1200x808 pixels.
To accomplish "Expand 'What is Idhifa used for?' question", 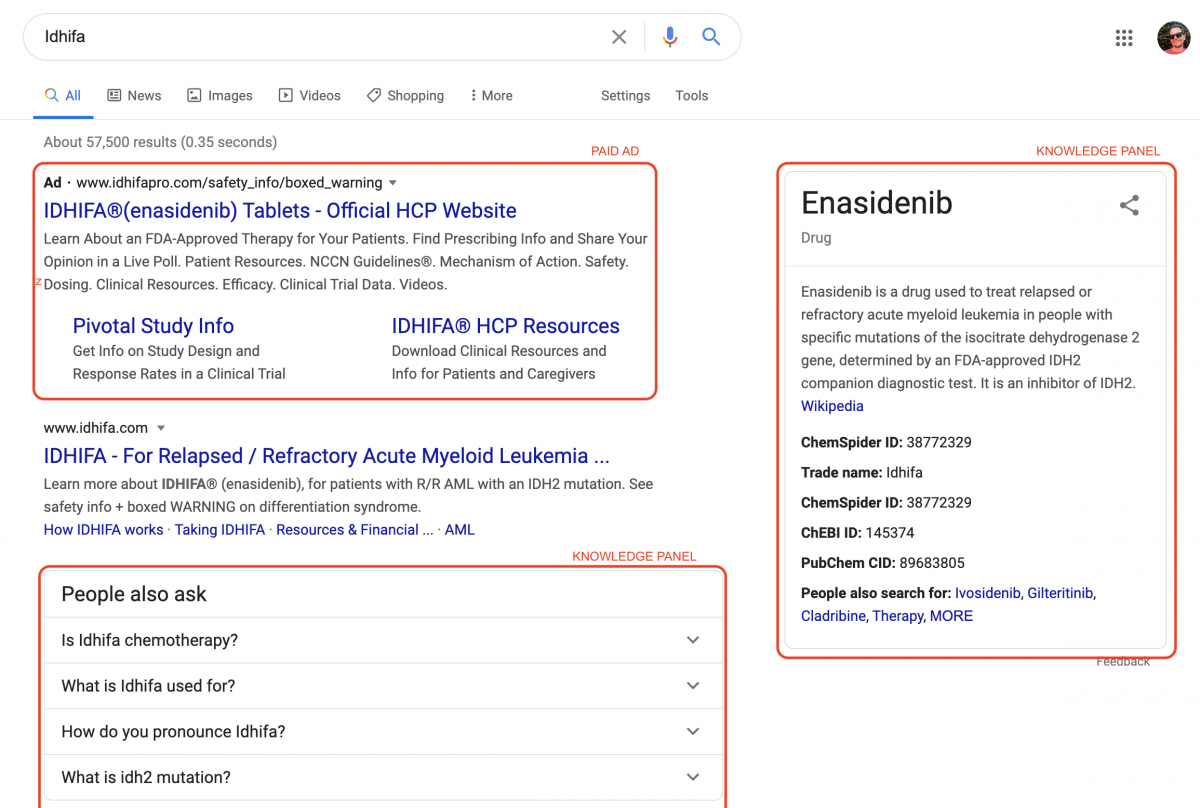I will 382,686.
